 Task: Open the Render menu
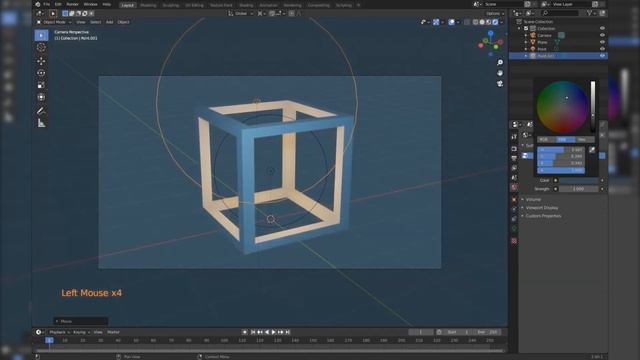tap(72, 4)
